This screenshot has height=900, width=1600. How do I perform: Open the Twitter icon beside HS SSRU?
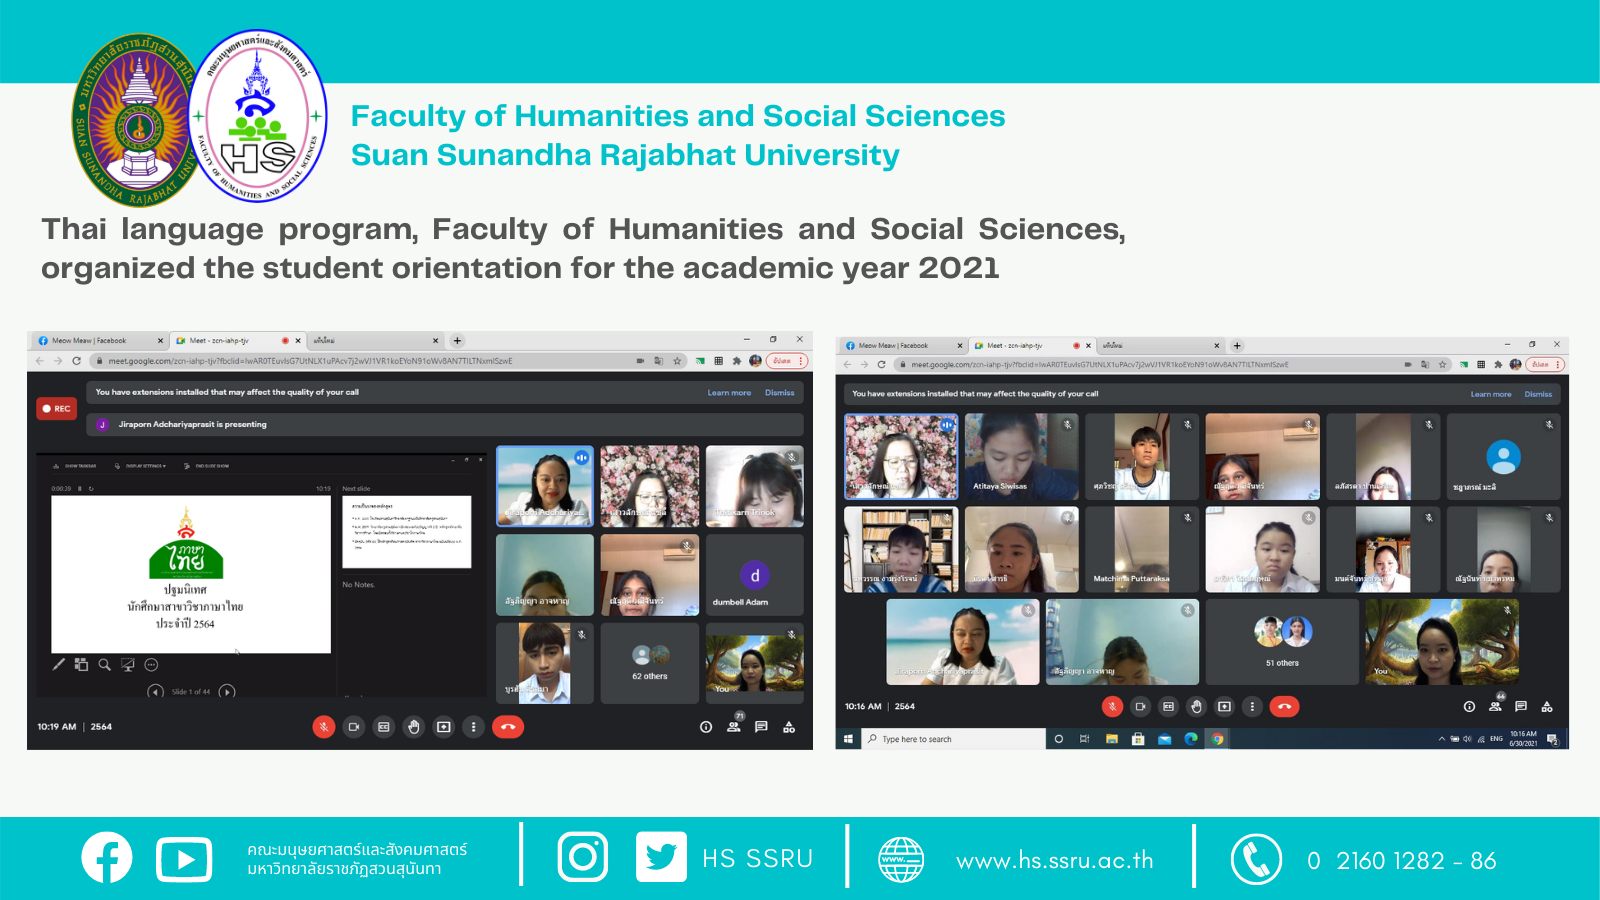pos(661,857)
